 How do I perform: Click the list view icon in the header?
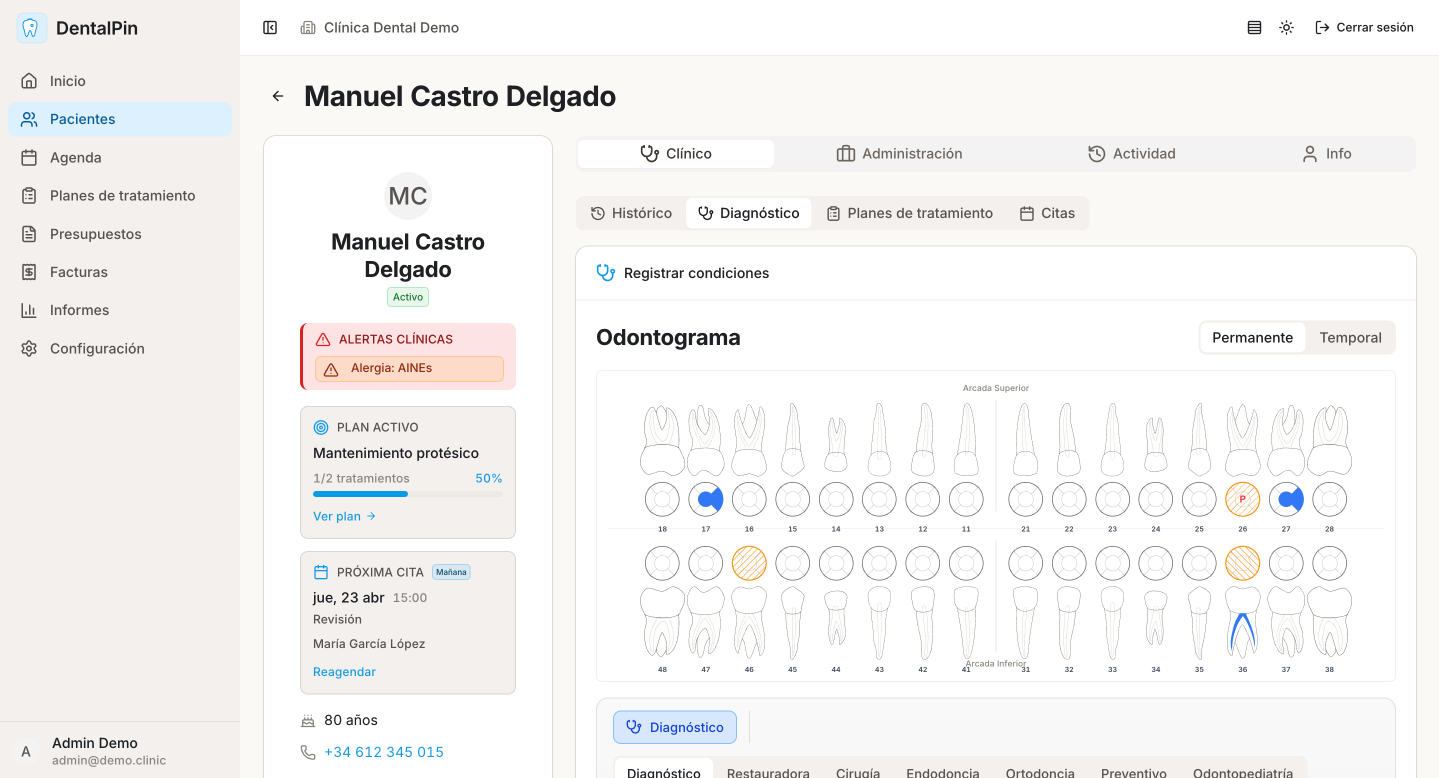(1254, 28)
